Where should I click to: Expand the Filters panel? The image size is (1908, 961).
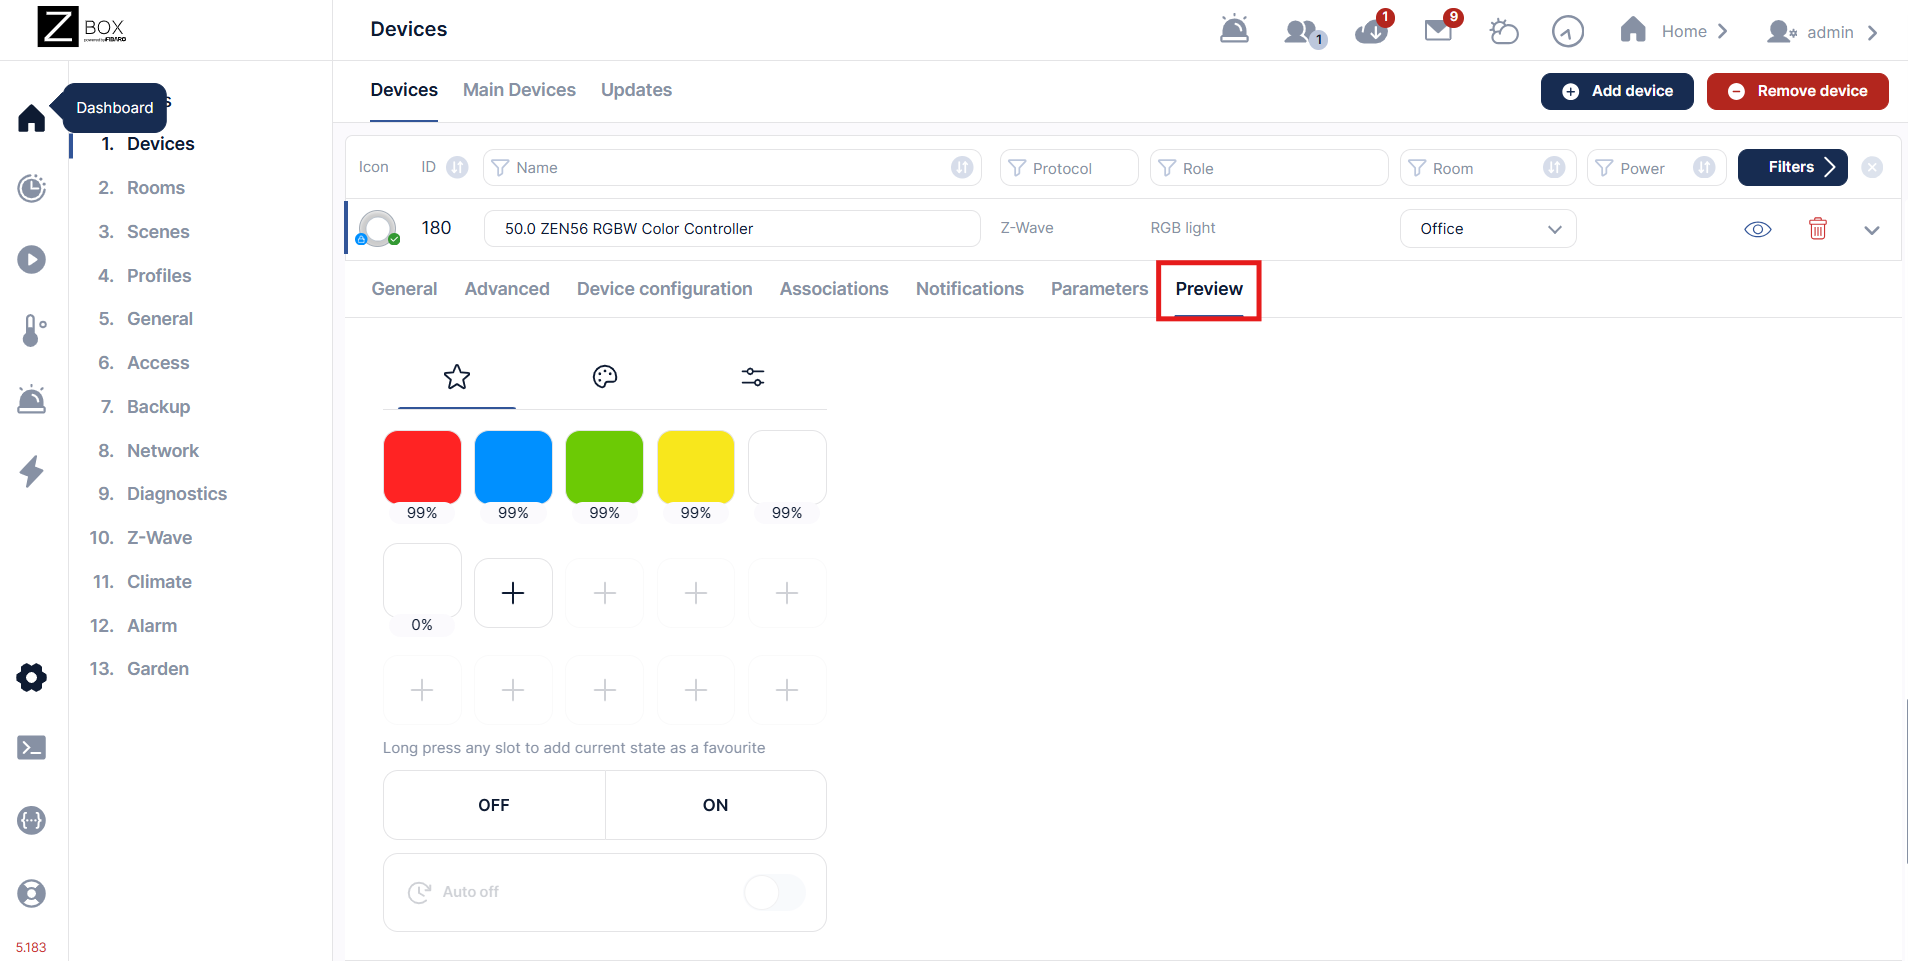[x=1792, y=167]
